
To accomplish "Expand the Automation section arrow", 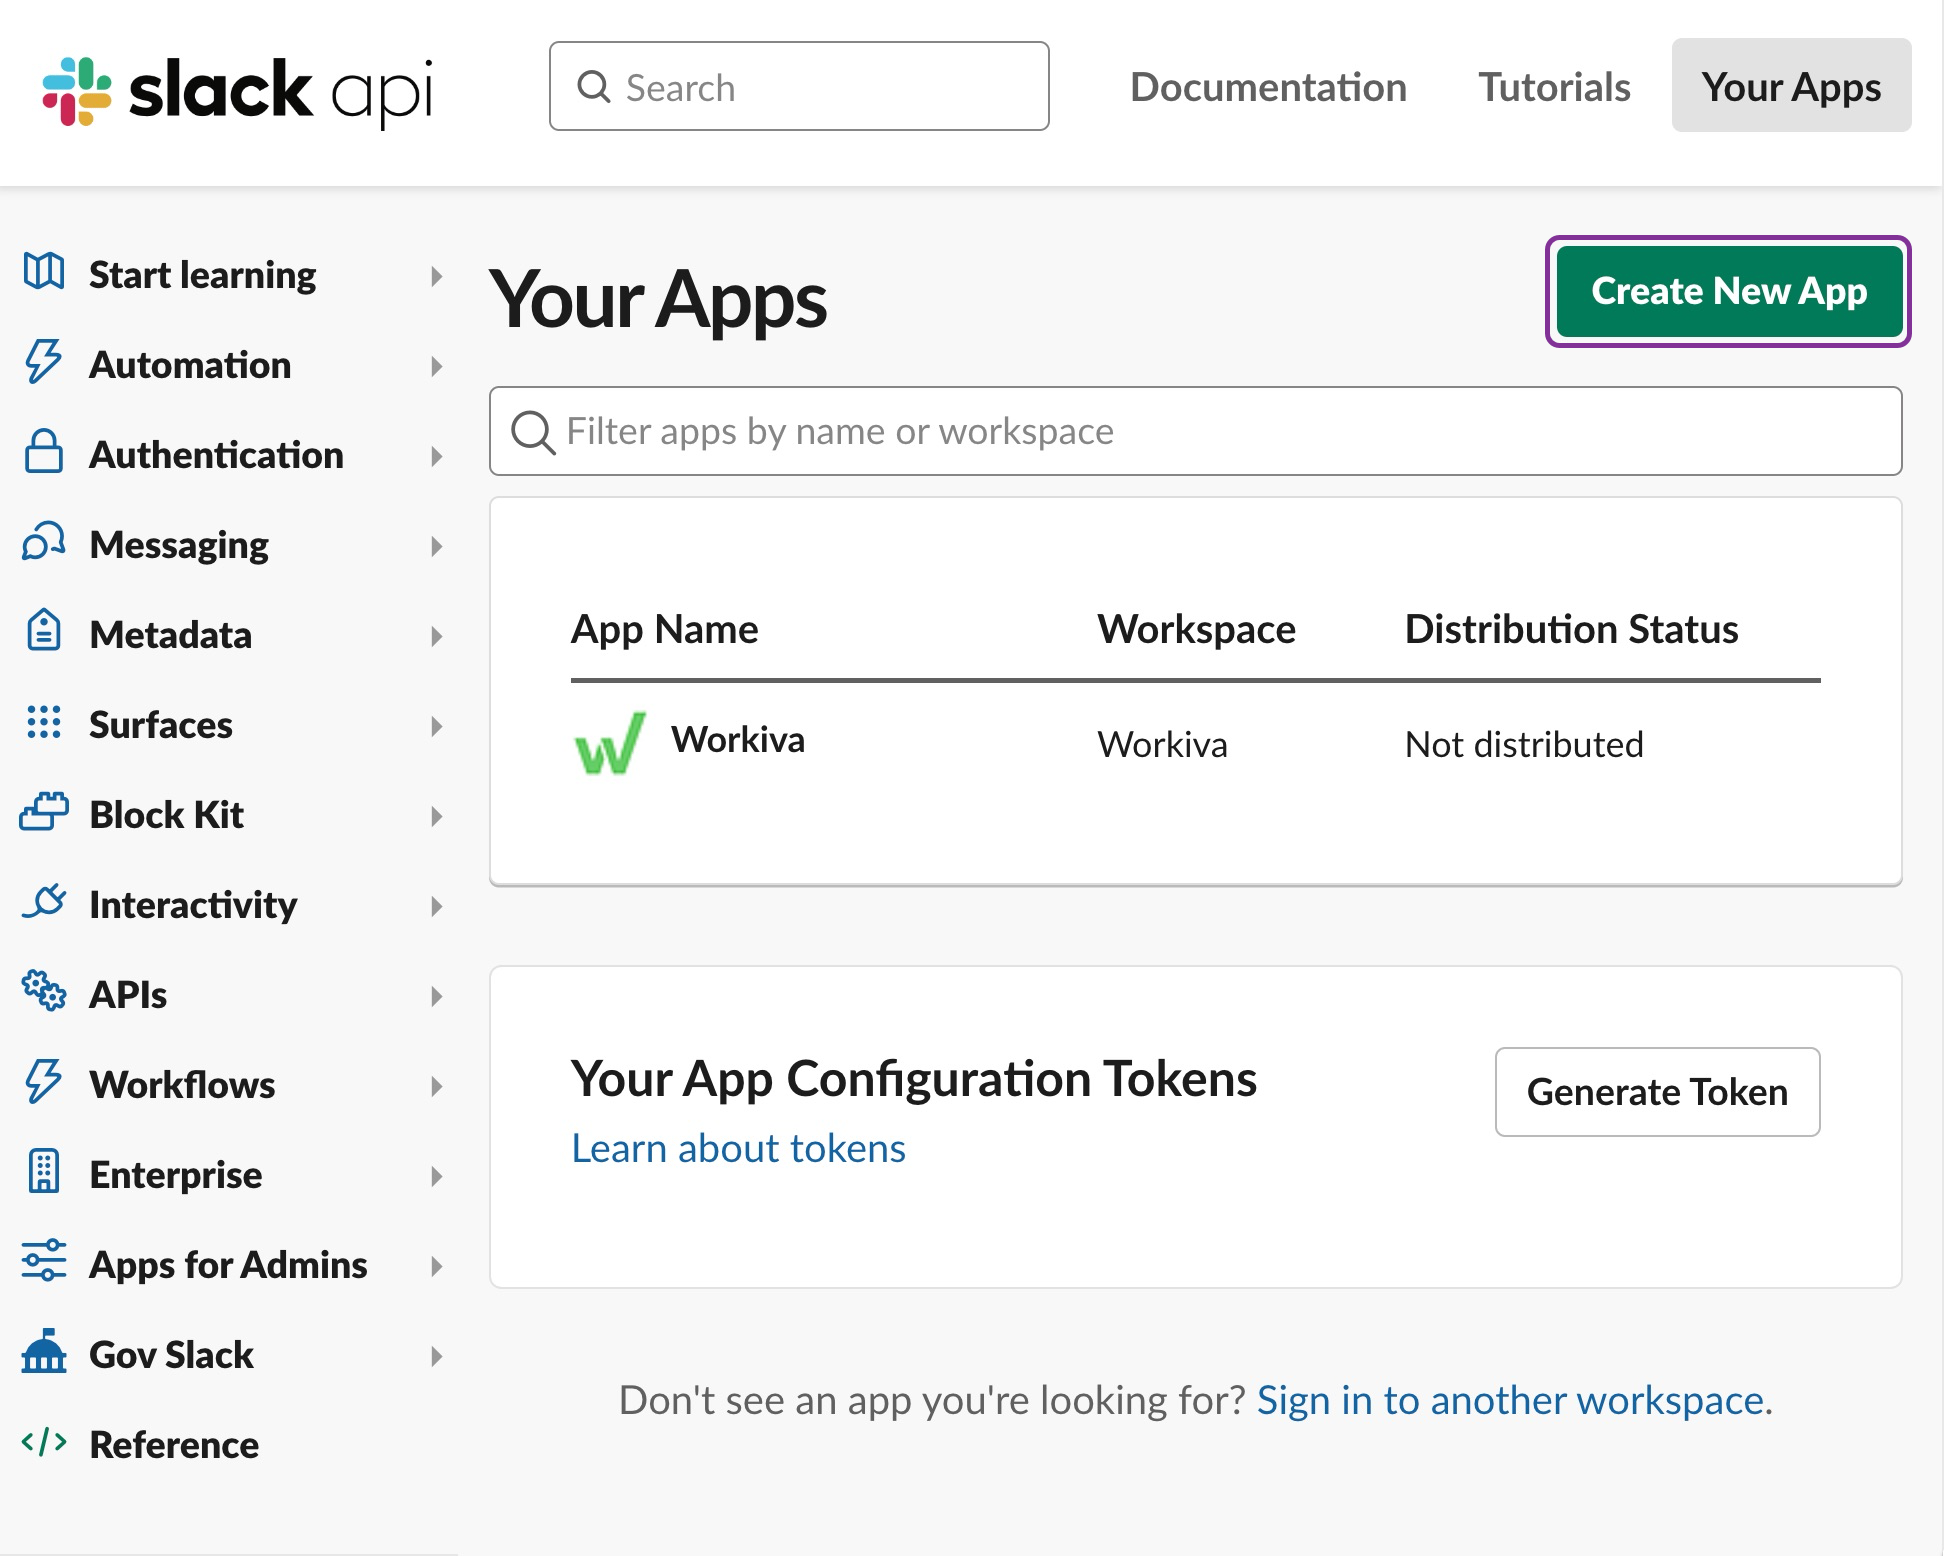I will pos(436,366).
